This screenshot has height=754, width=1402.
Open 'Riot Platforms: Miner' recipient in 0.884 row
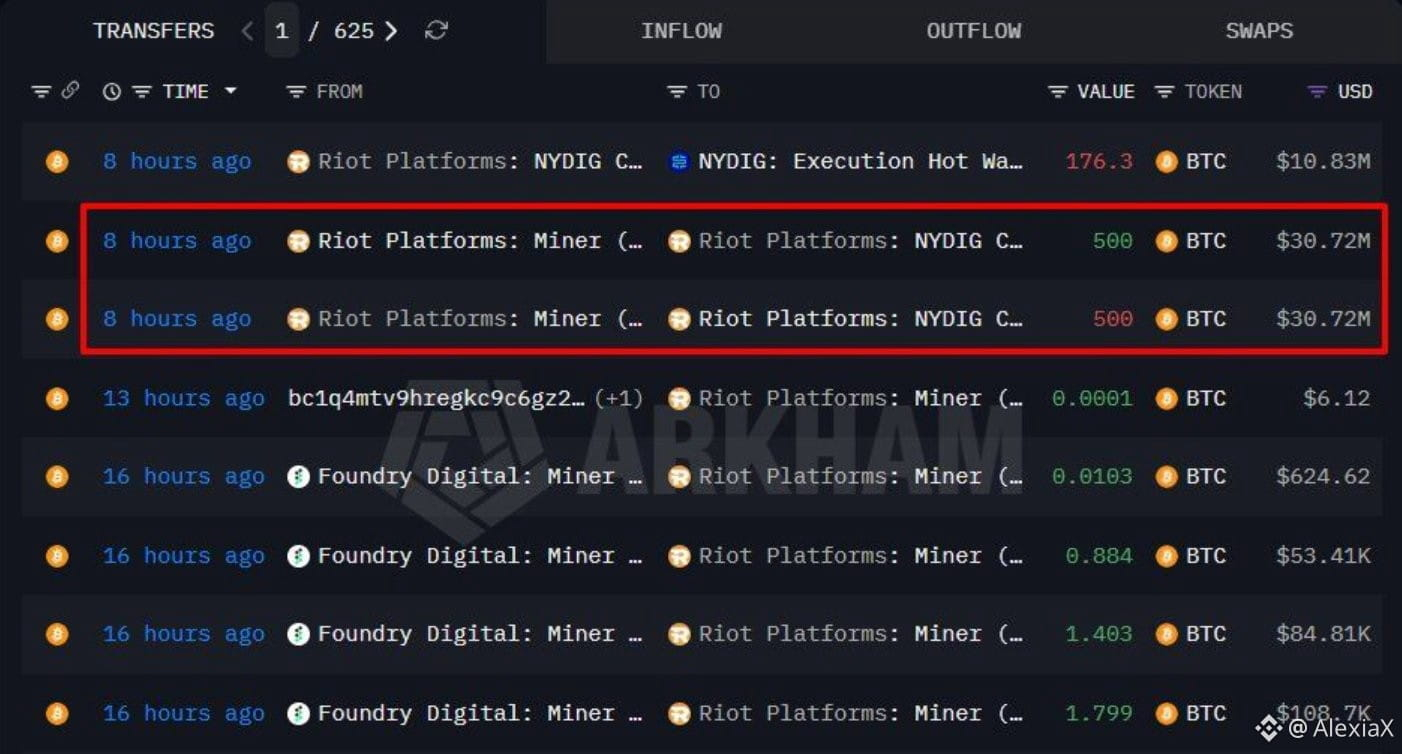coord(860,556)
